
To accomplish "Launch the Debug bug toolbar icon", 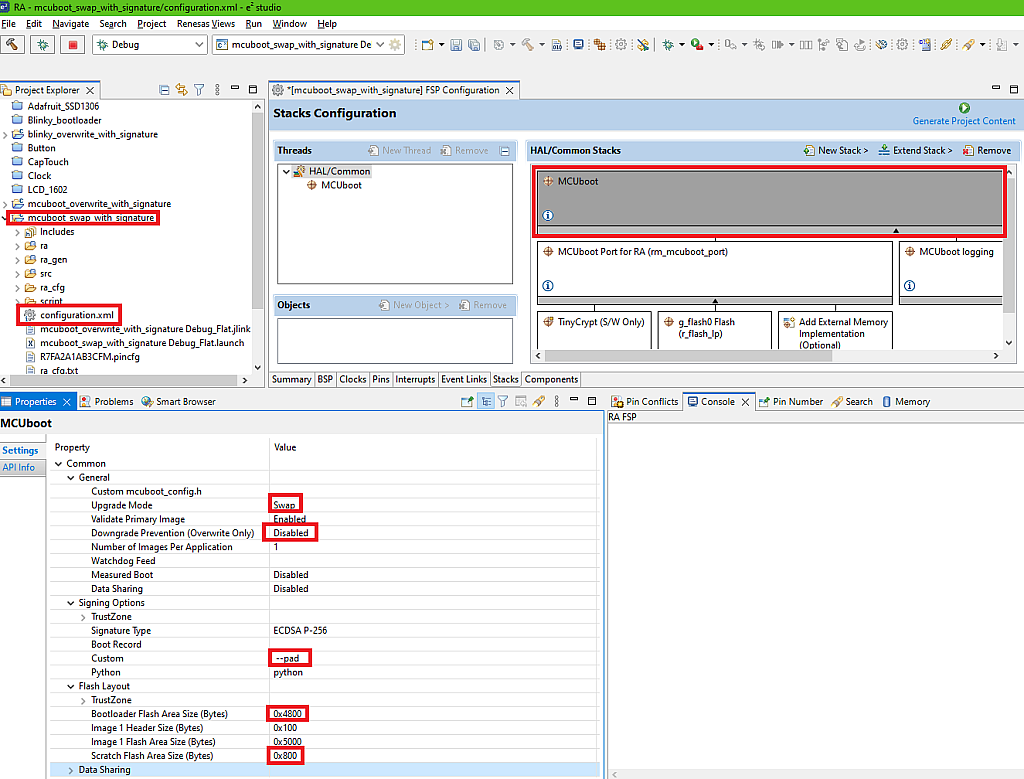I will [x=41, y=45].
